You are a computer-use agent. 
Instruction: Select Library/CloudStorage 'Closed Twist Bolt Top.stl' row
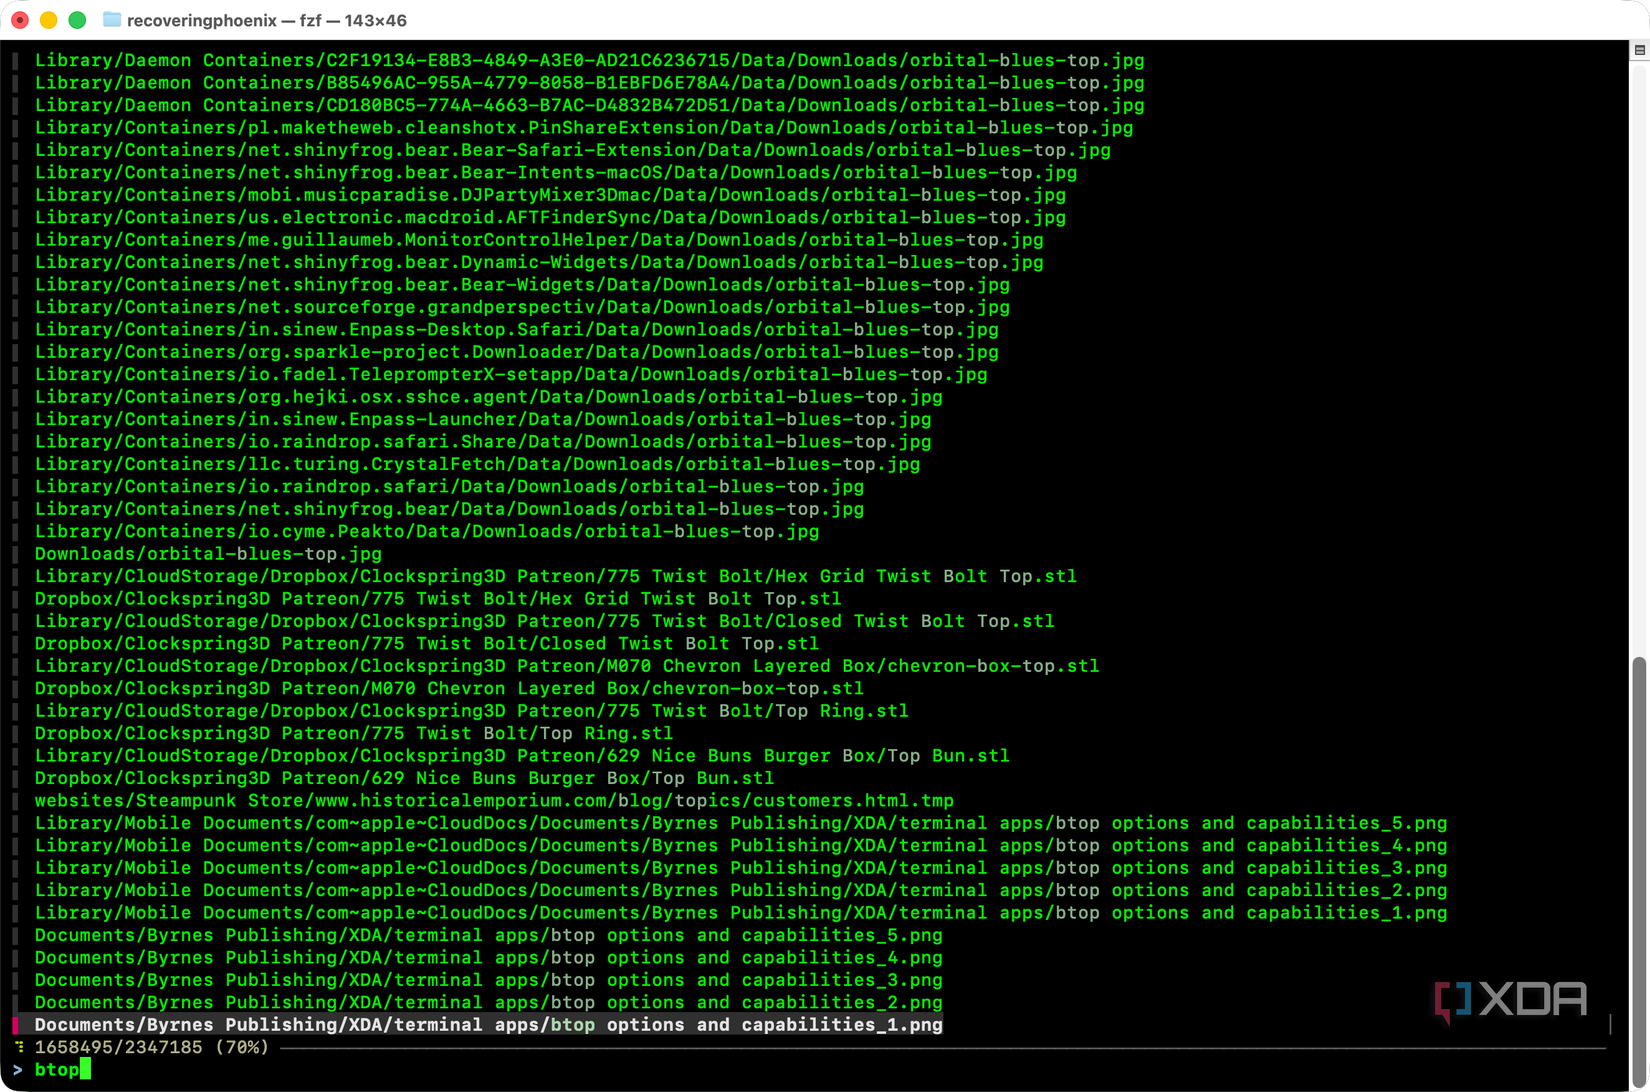pyautogui.click(x=545, y=621)
